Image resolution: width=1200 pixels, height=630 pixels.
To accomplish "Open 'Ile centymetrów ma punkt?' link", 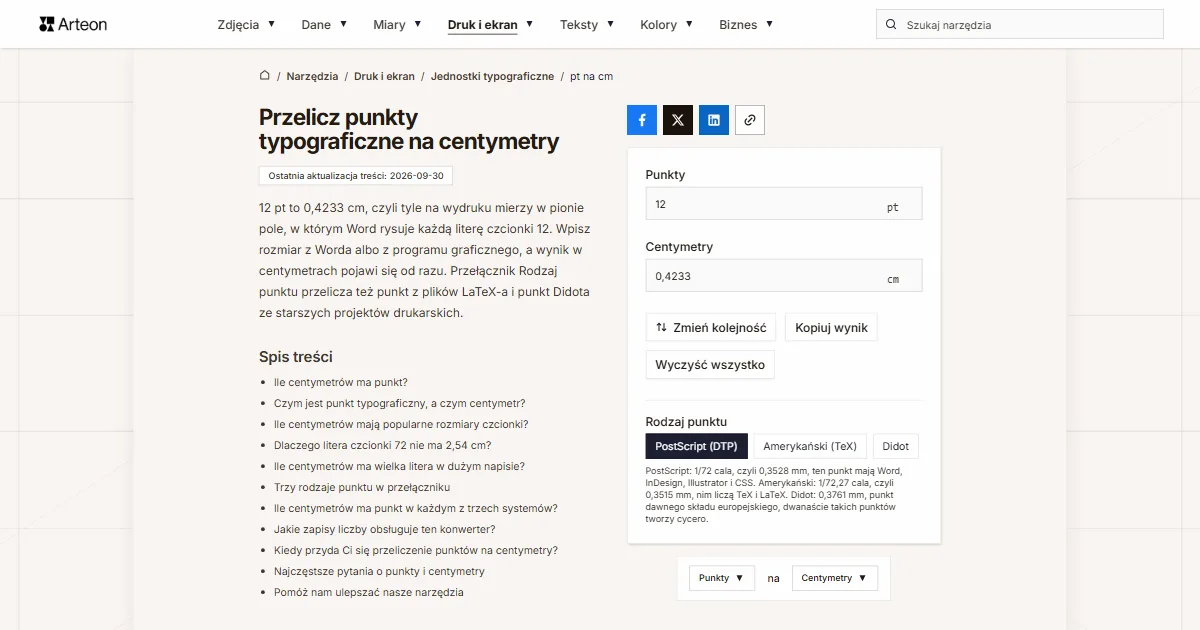I will (341, 382).
